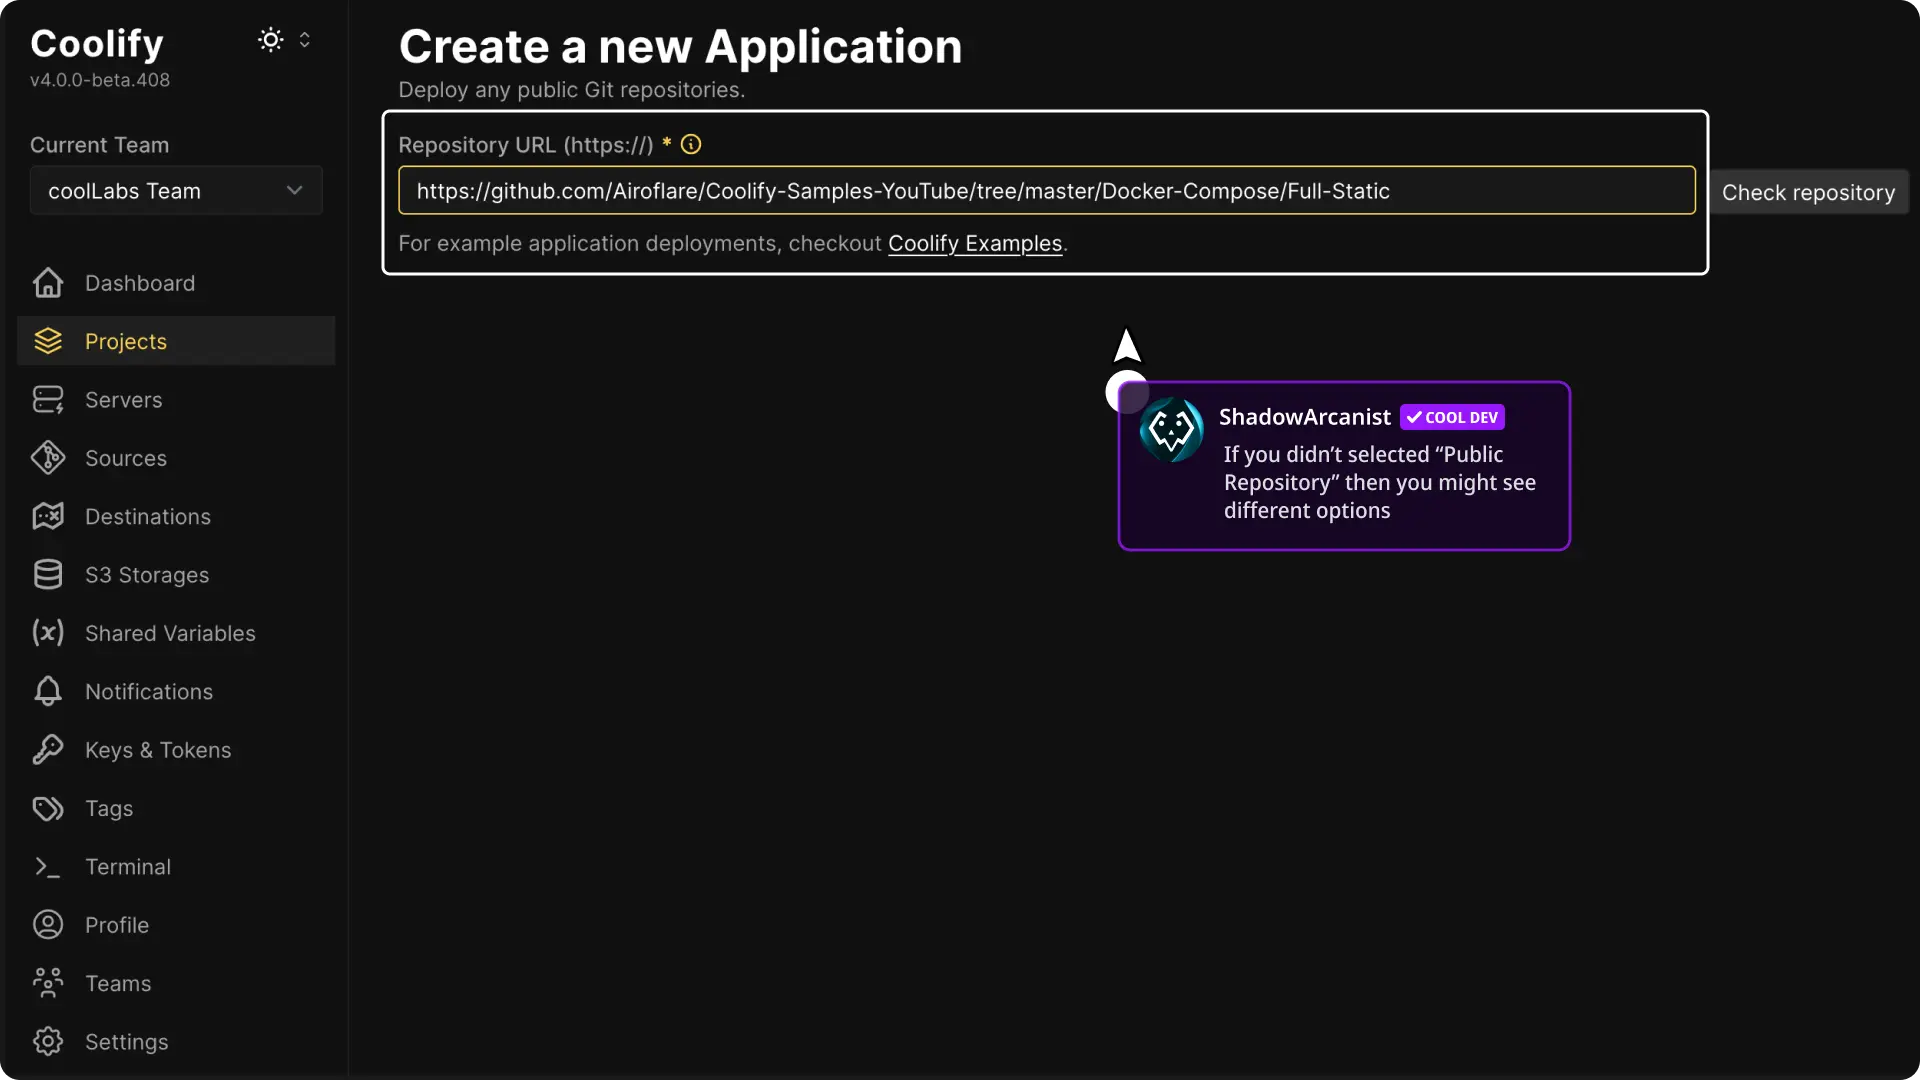Open the Tags page
This screenshot has width=1920, height=1080.
(x=108, y=808)
